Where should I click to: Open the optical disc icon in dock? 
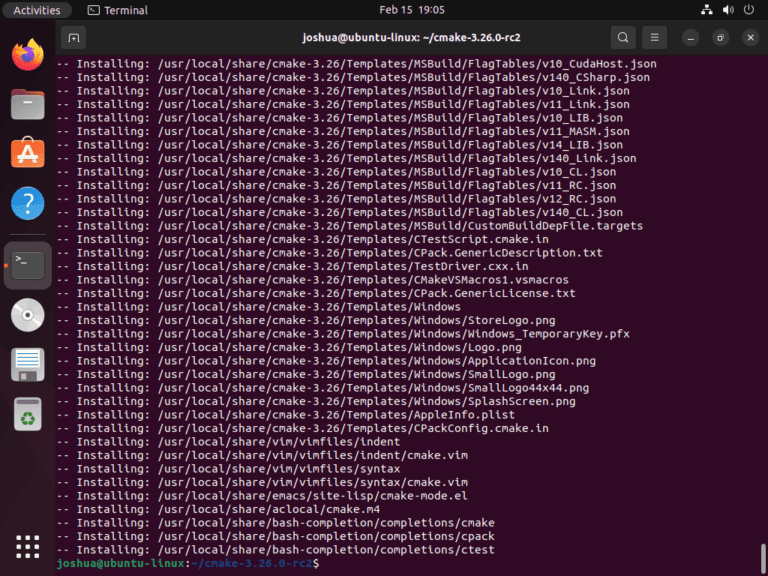point(27,314)
